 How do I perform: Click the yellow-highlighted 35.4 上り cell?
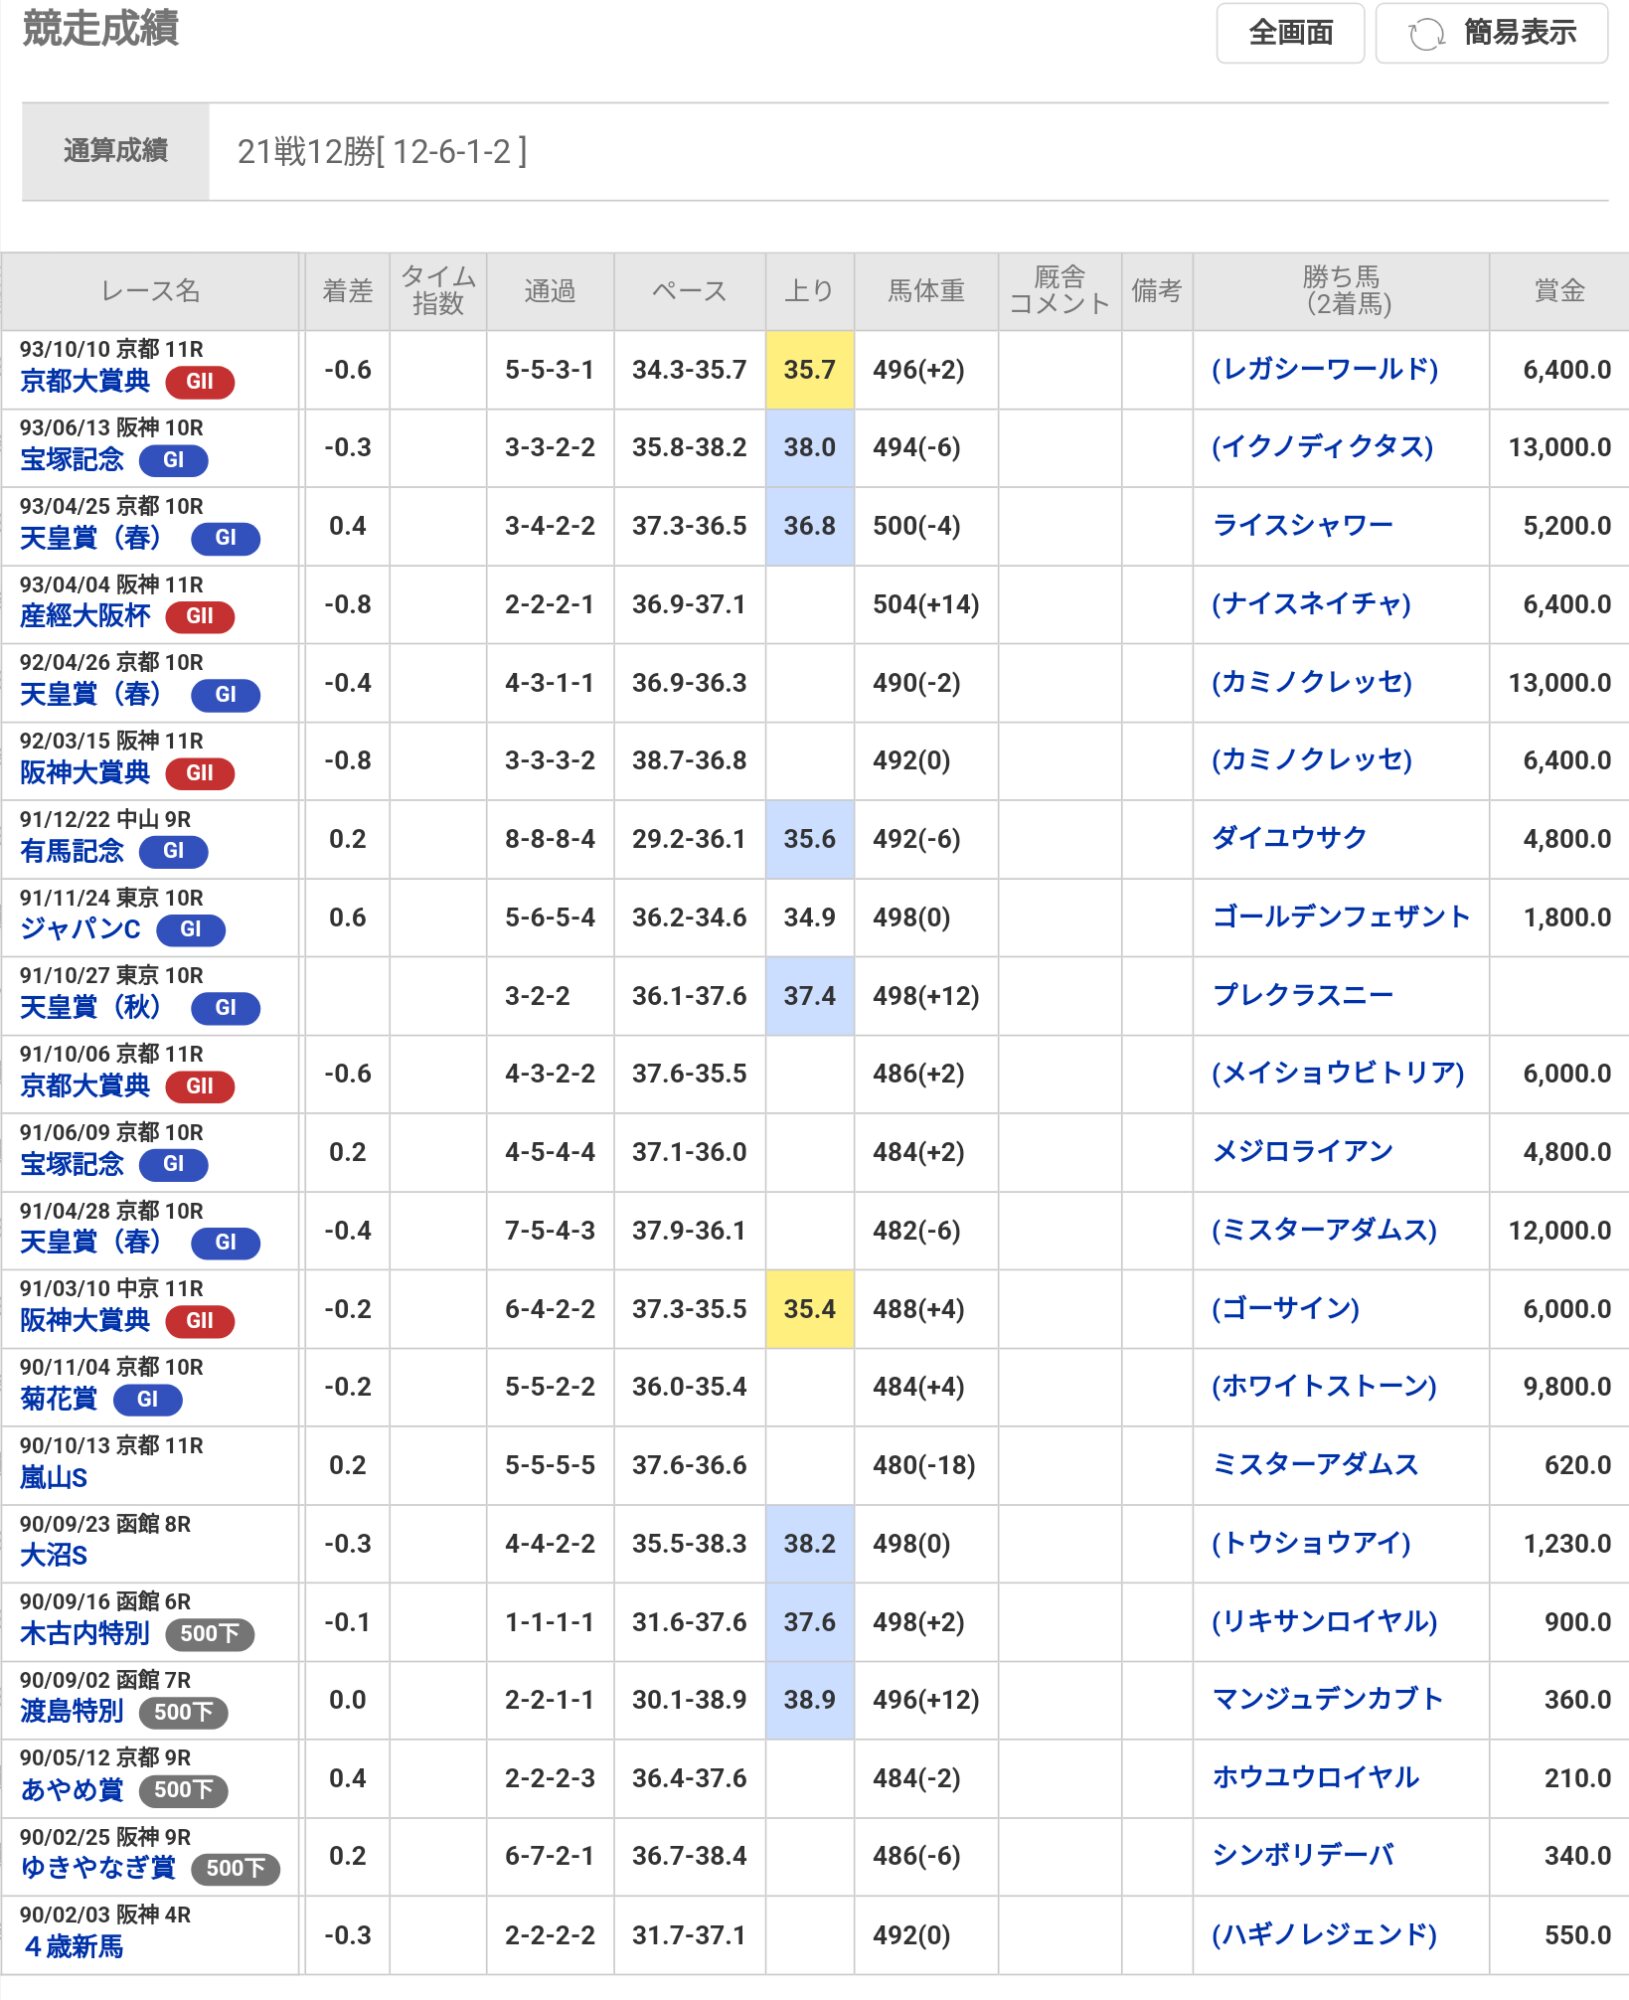(x=808, y=1308)
